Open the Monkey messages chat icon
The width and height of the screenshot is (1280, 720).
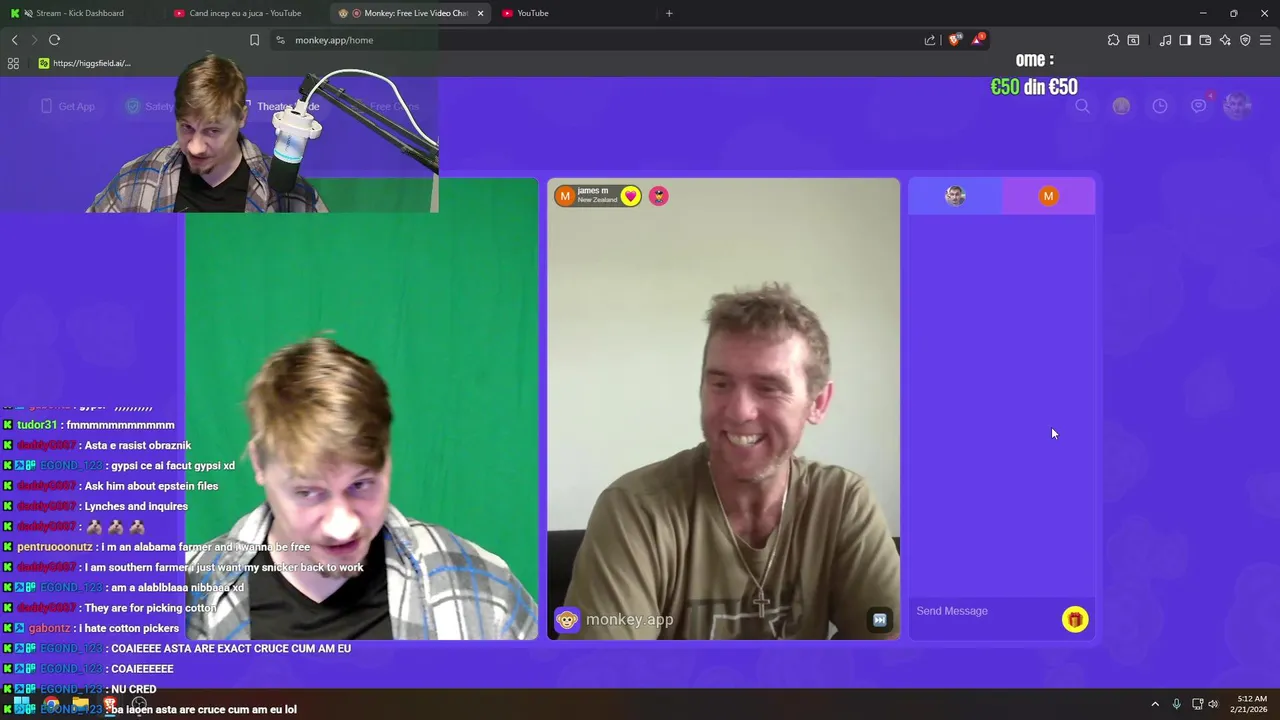pos(1198,106)
